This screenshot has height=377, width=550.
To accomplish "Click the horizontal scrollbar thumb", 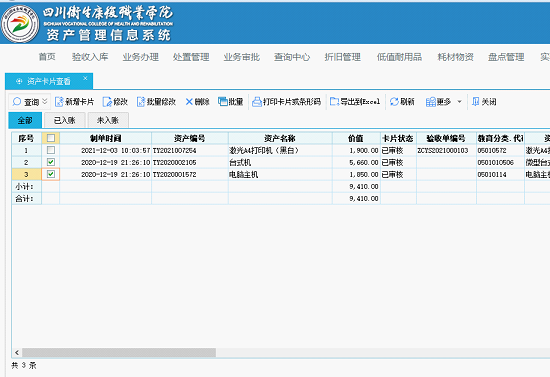I will (119, 352).
